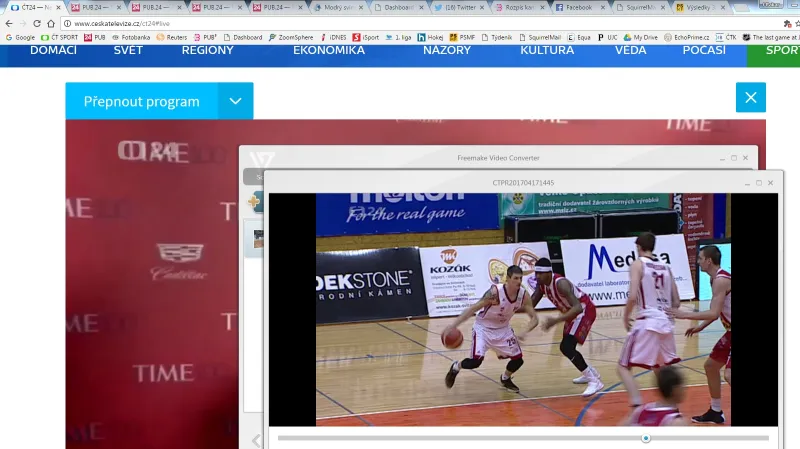Open the KULTURA news section
Image resolution: width=800 pixels, height=449 pixels.
[547, 50]
